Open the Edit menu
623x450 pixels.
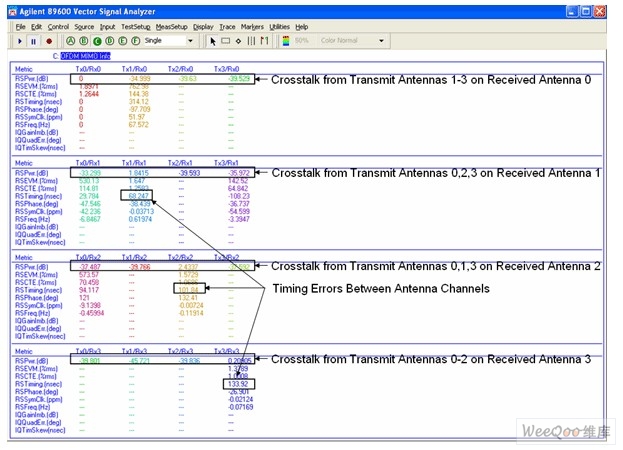pyautogui.click(x=36, y=27)
